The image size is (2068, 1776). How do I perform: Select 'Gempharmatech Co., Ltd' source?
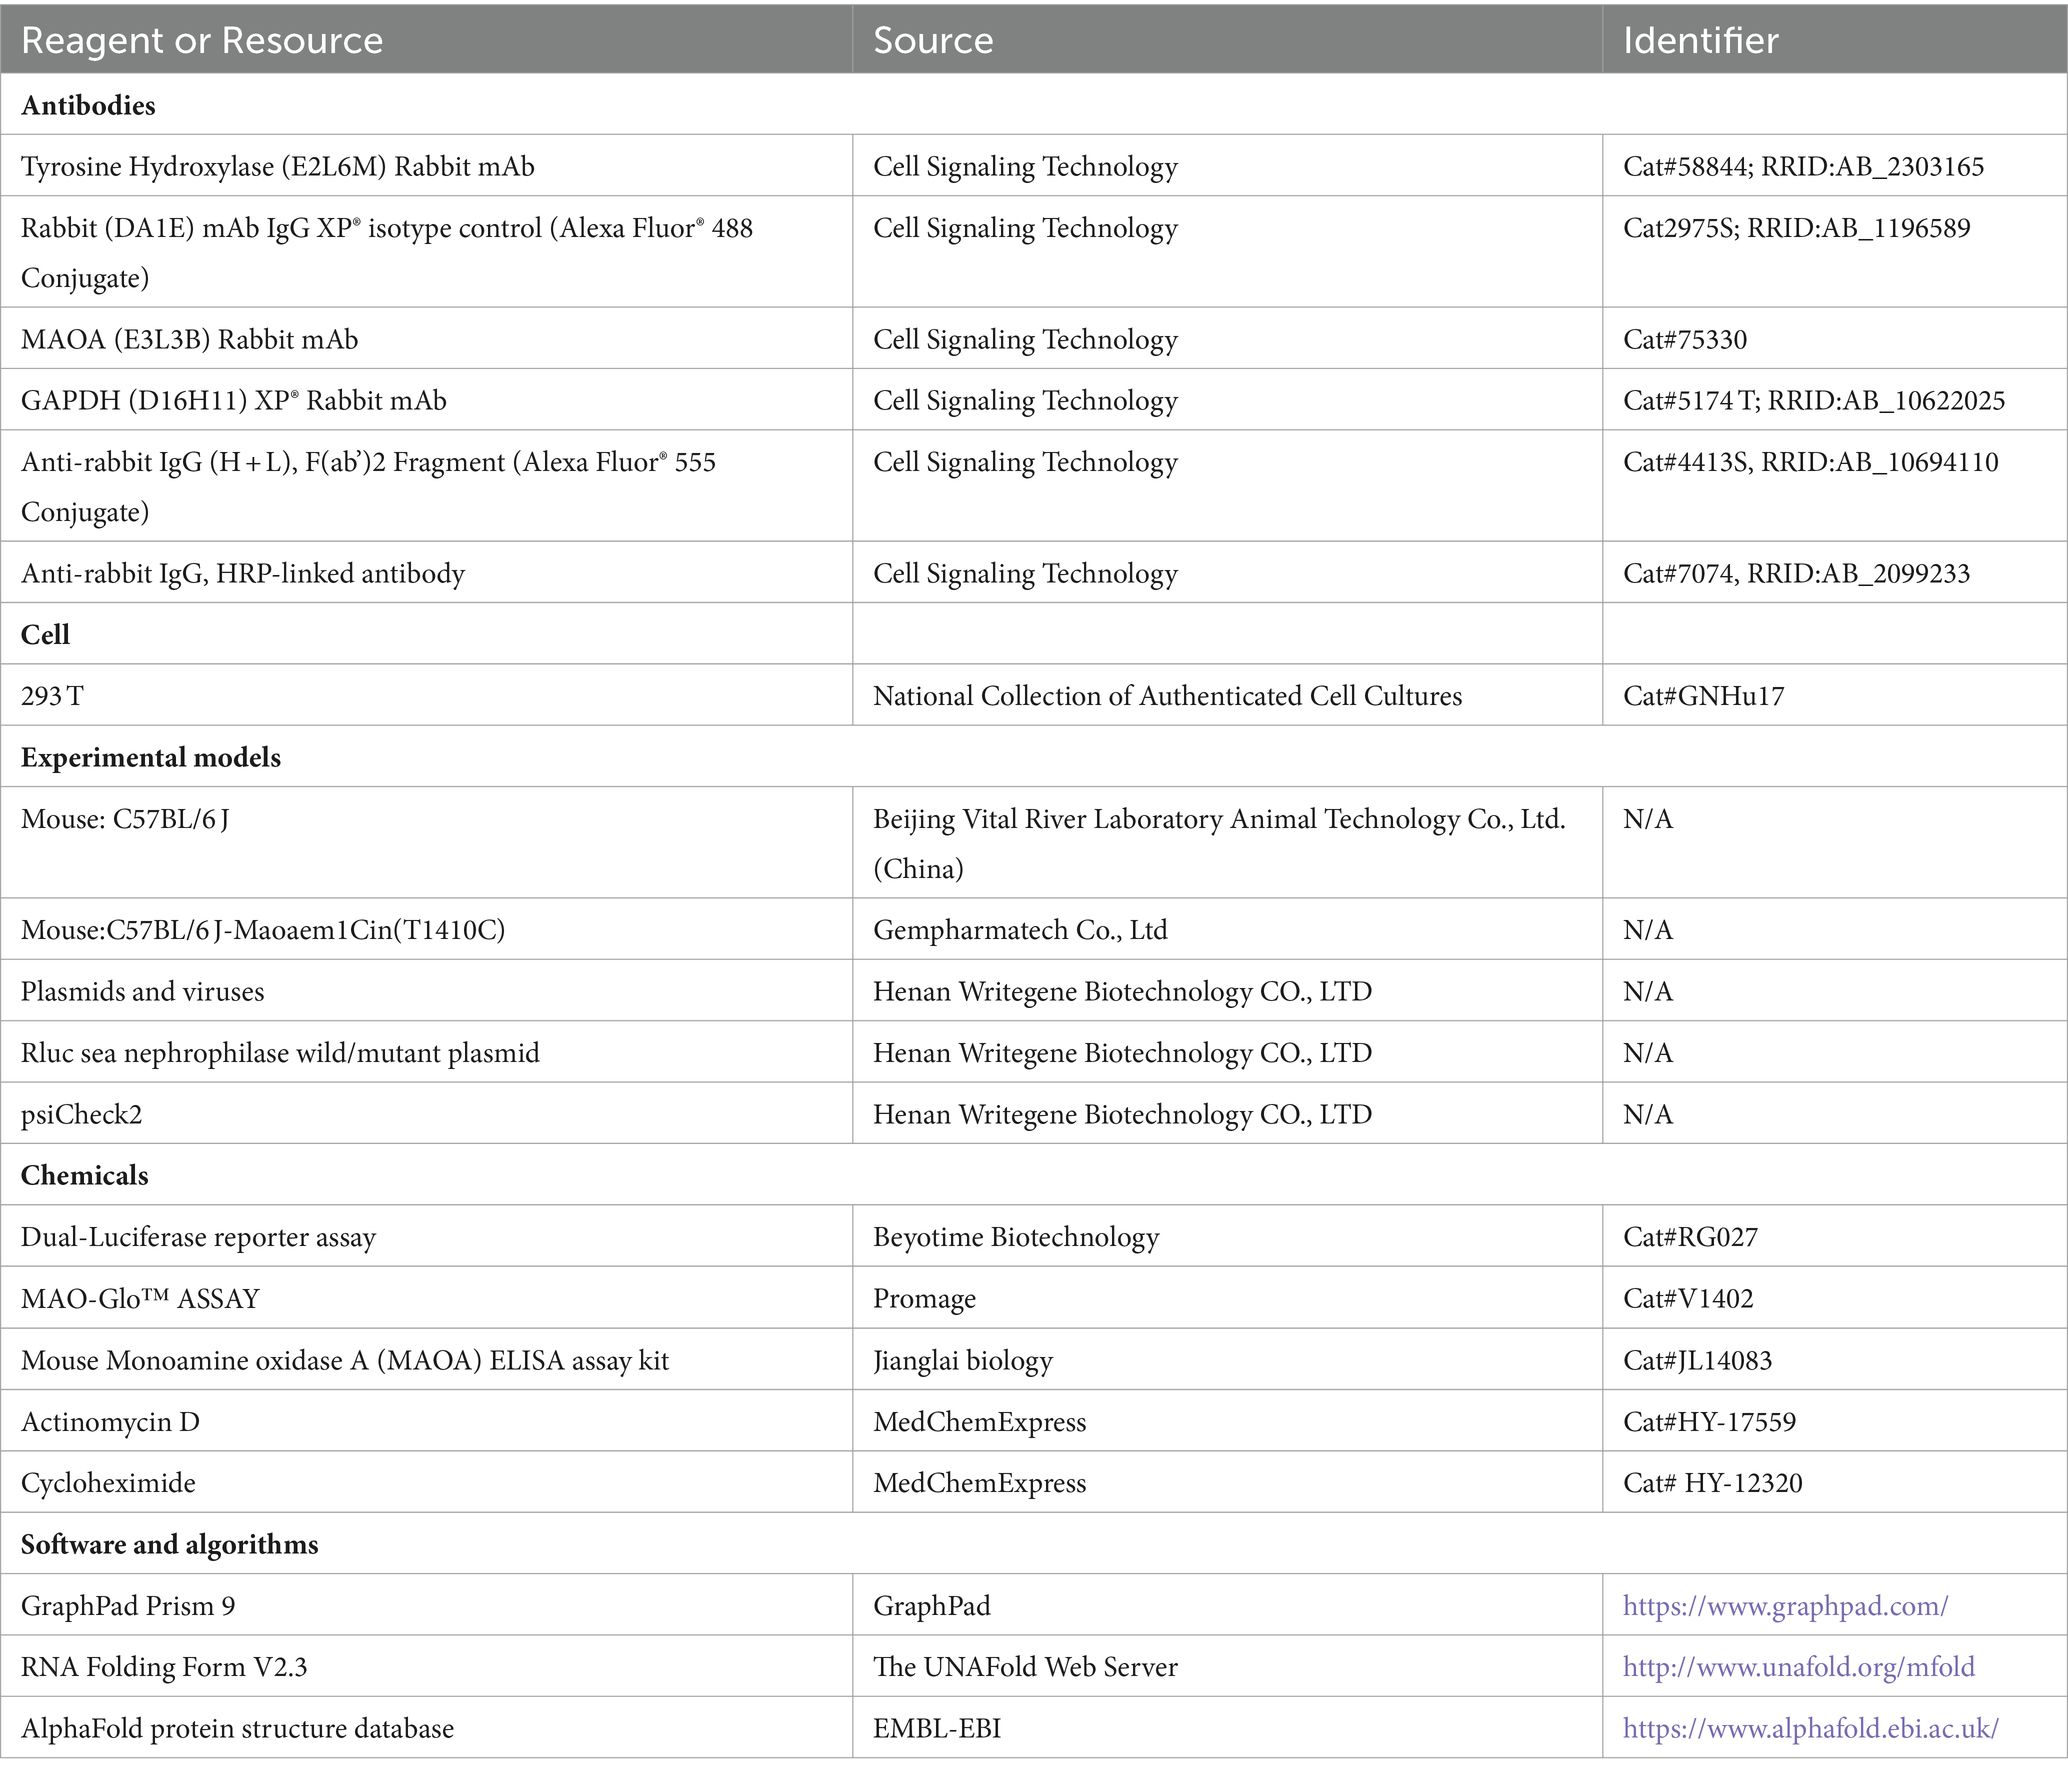click(x=1020, y=930)
